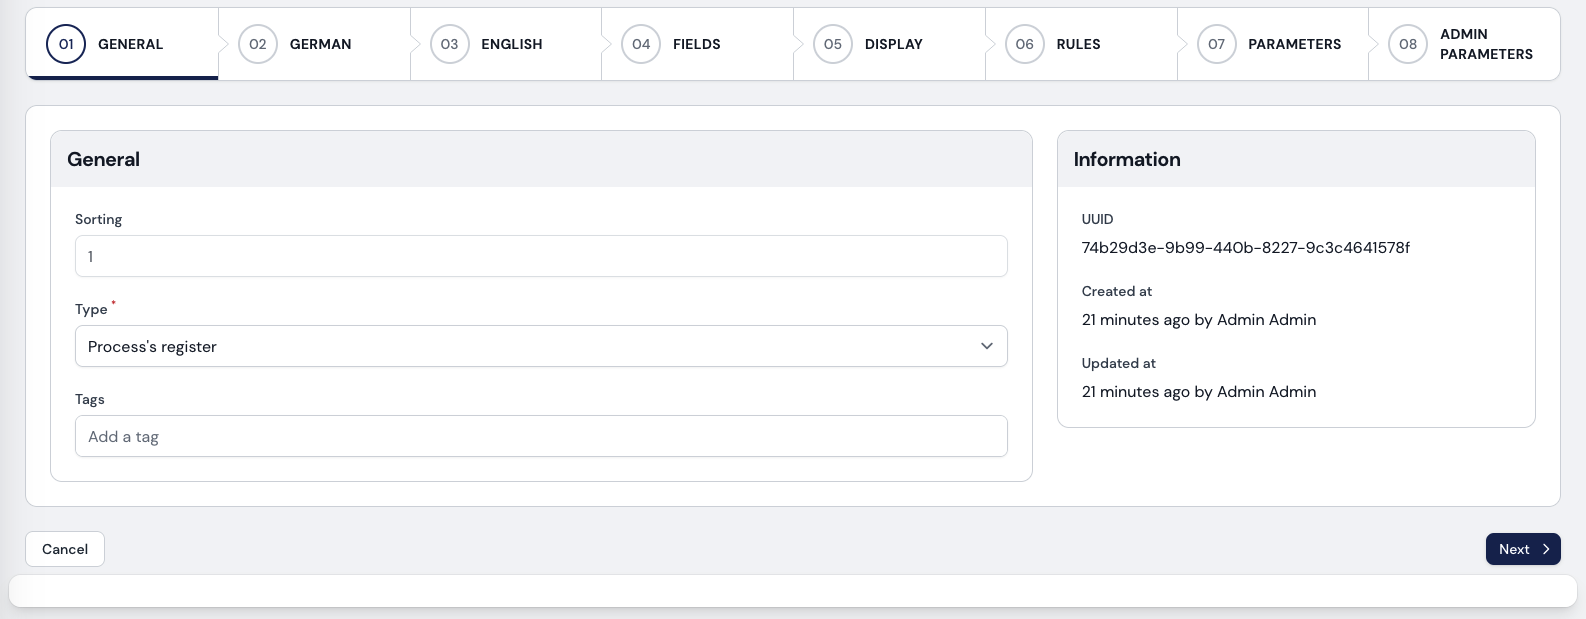Open the Type dropdown chevron
The width and height of the screenshot is (1586, 619).
click(987, 346)
